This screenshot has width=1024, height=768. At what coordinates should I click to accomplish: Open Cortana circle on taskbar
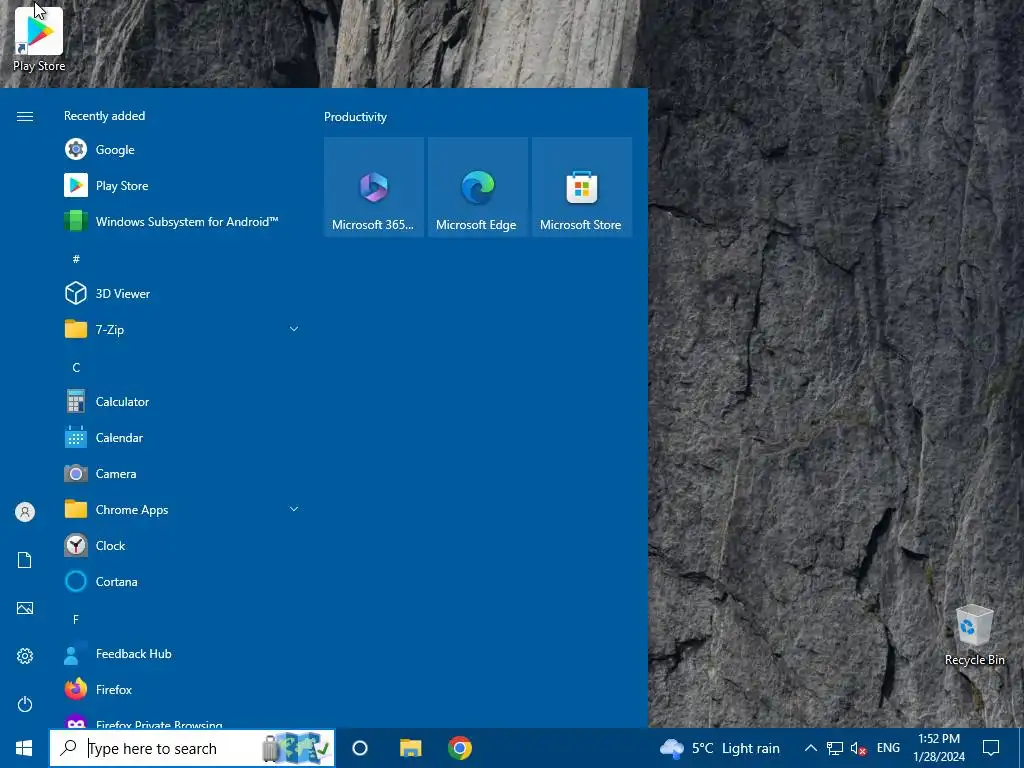(x=360, y=748)
